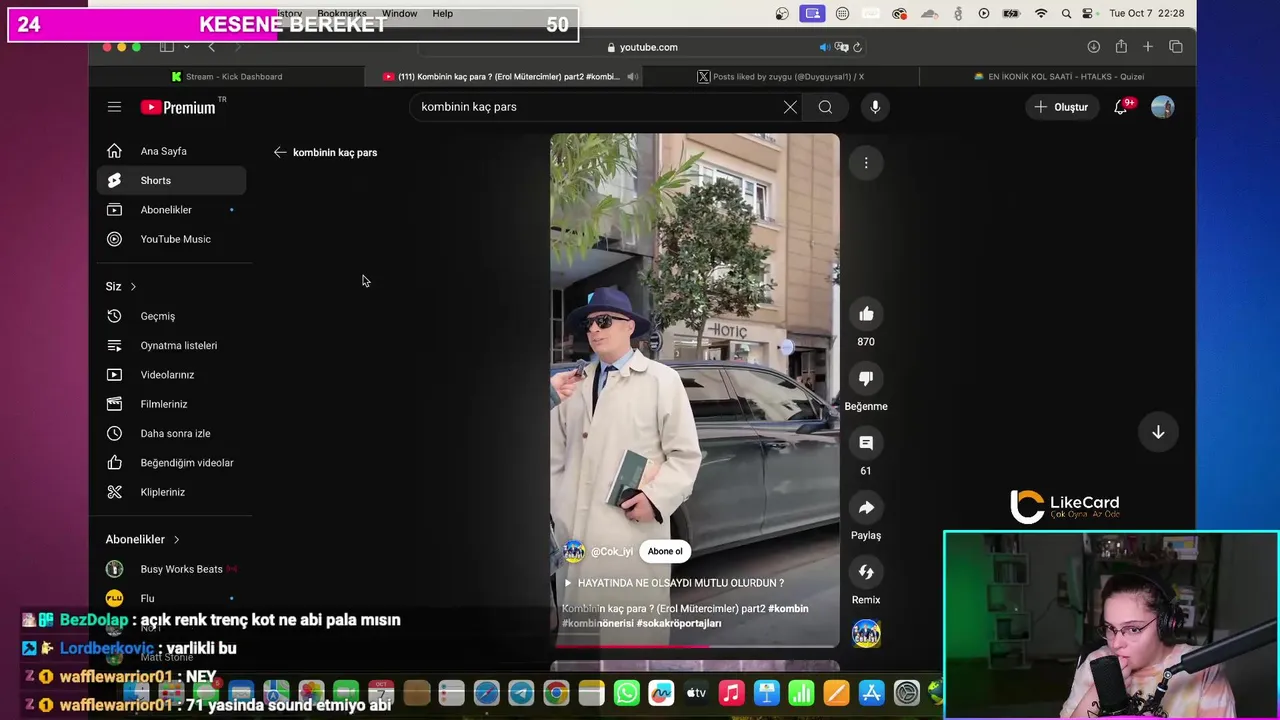Open Daha sonra izle list
Image resolution: width=1280 pixels, height=720 pixels.
coord(172,433)
